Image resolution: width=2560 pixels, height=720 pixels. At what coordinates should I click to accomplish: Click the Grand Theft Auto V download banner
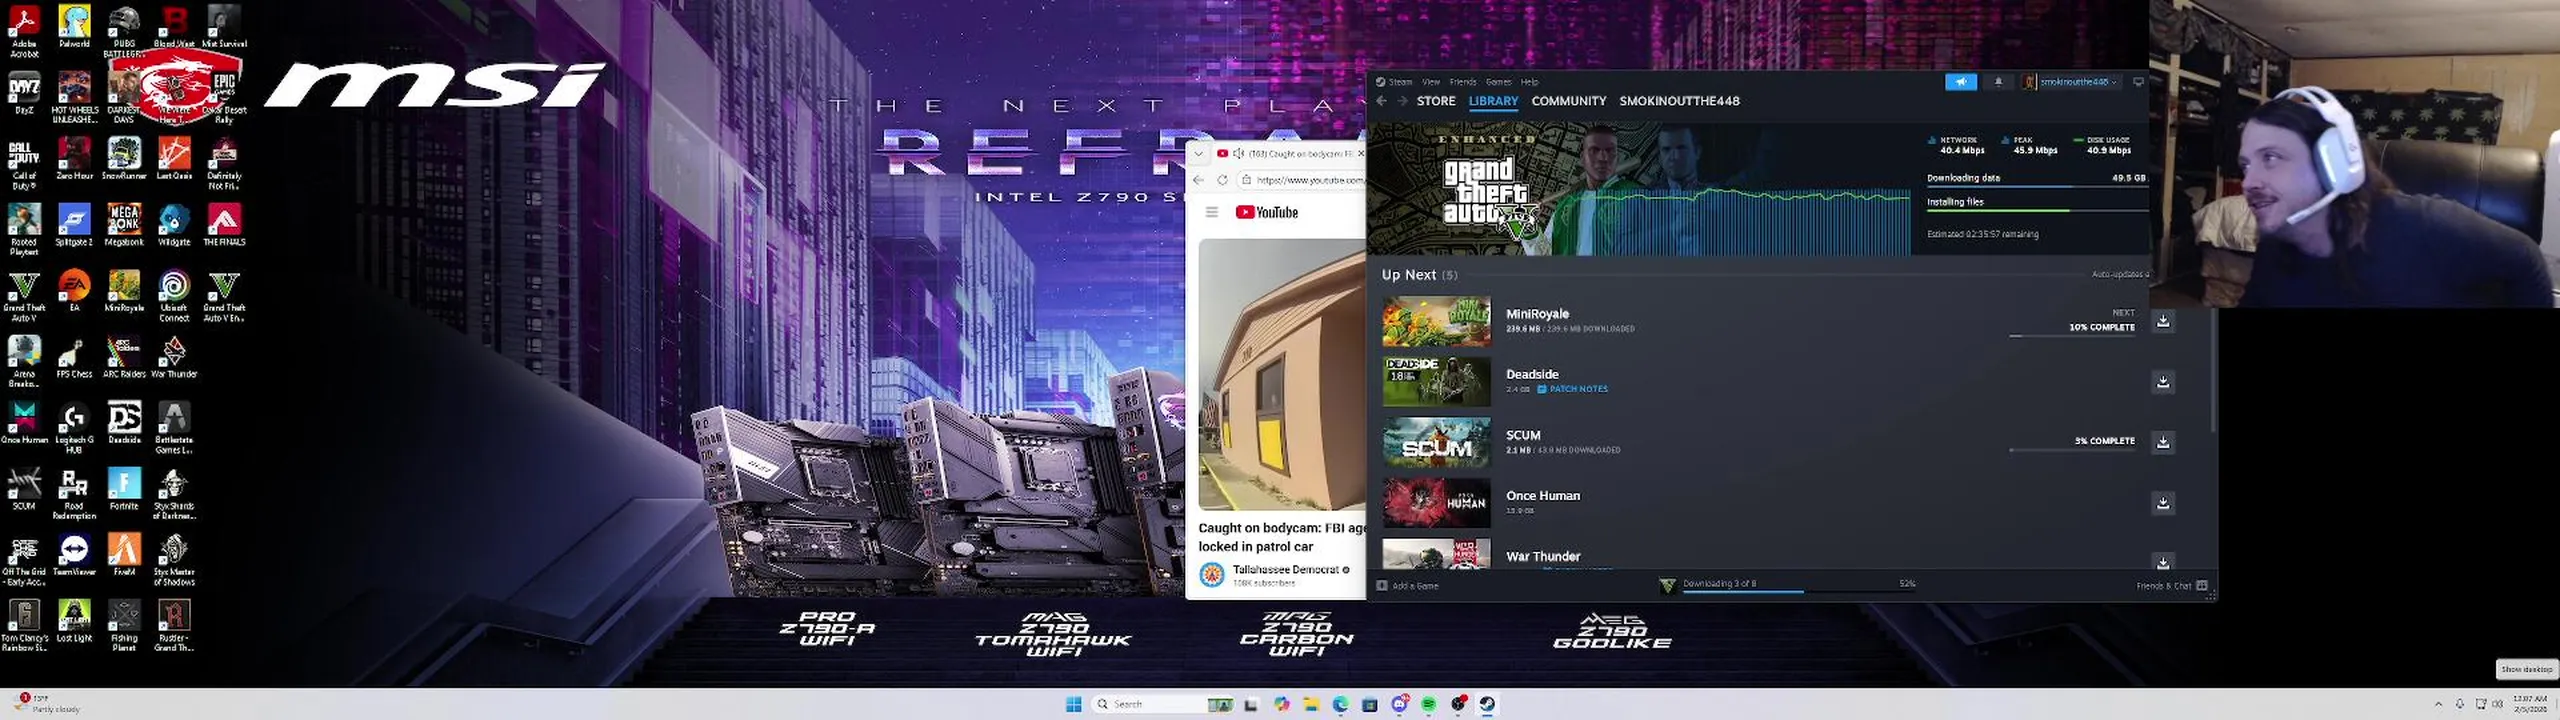1639,188
